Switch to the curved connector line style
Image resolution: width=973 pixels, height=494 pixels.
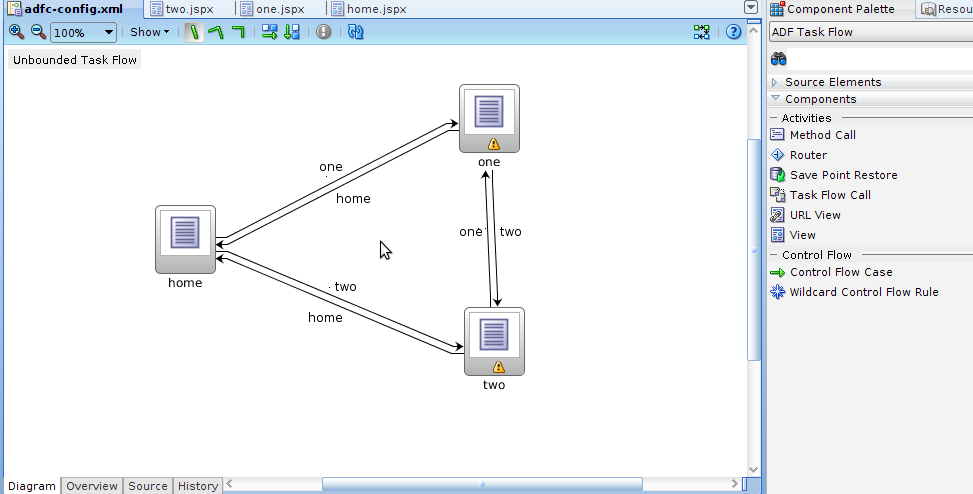[x=216, y=32]
